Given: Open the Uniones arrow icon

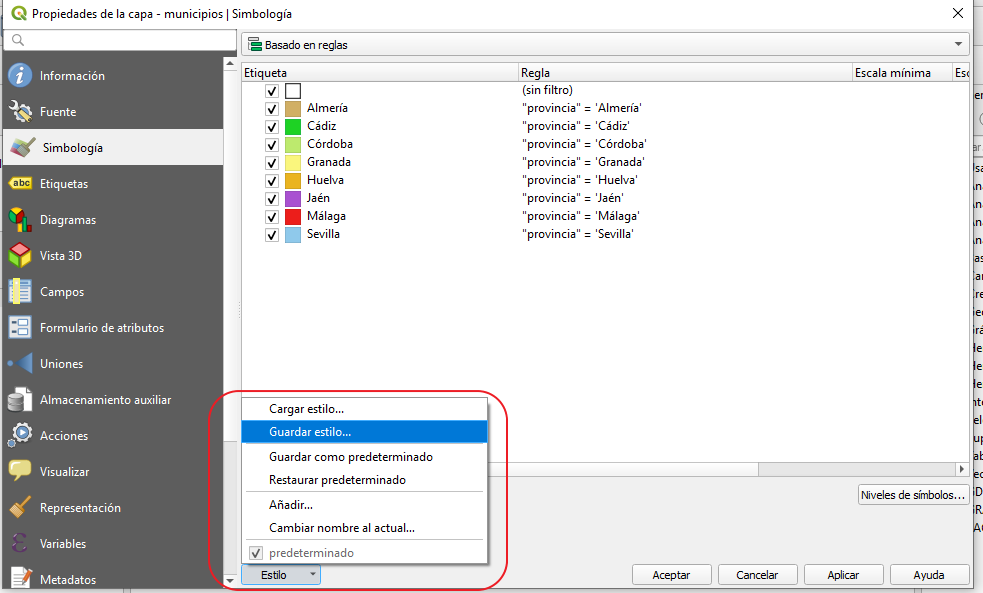Looking at the screenshot, I should [x=20, y=363].
